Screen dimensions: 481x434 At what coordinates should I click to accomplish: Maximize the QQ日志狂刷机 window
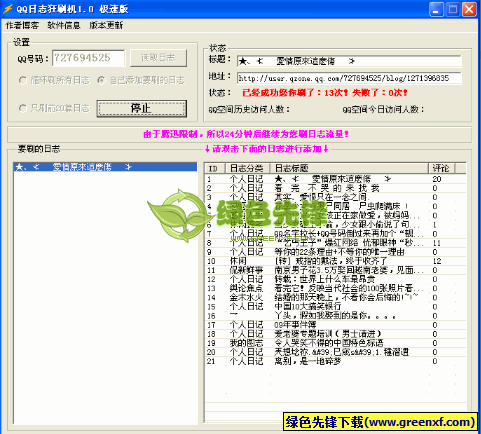click(453, 9)
